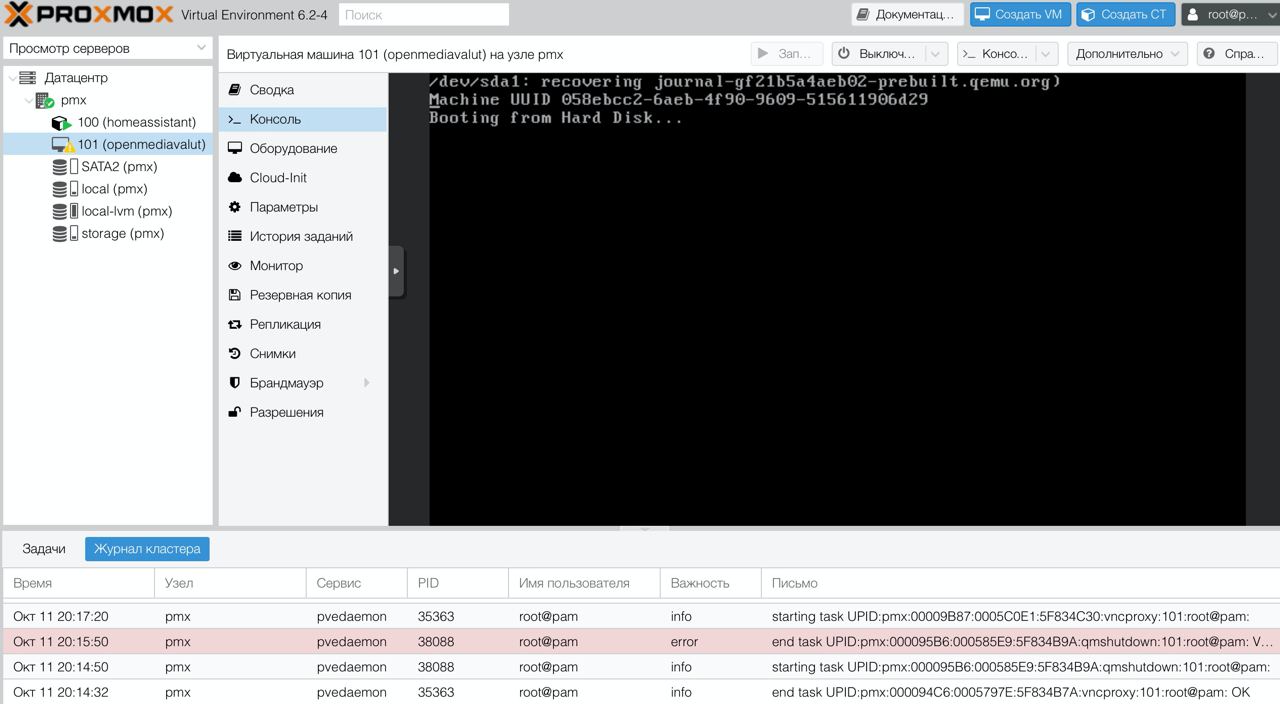Click the Создать CT button
The image size is (1280, 704).
point(1126,14)
